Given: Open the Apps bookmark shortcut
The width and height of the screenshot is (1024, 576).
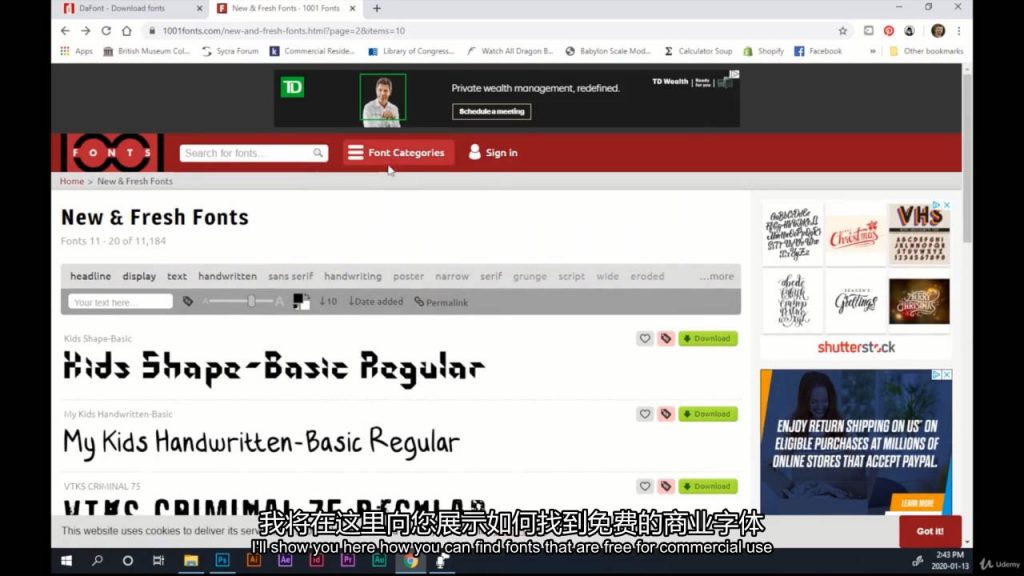Looking at the screenshot, I should pyautogui.click(x=77, y=51).
